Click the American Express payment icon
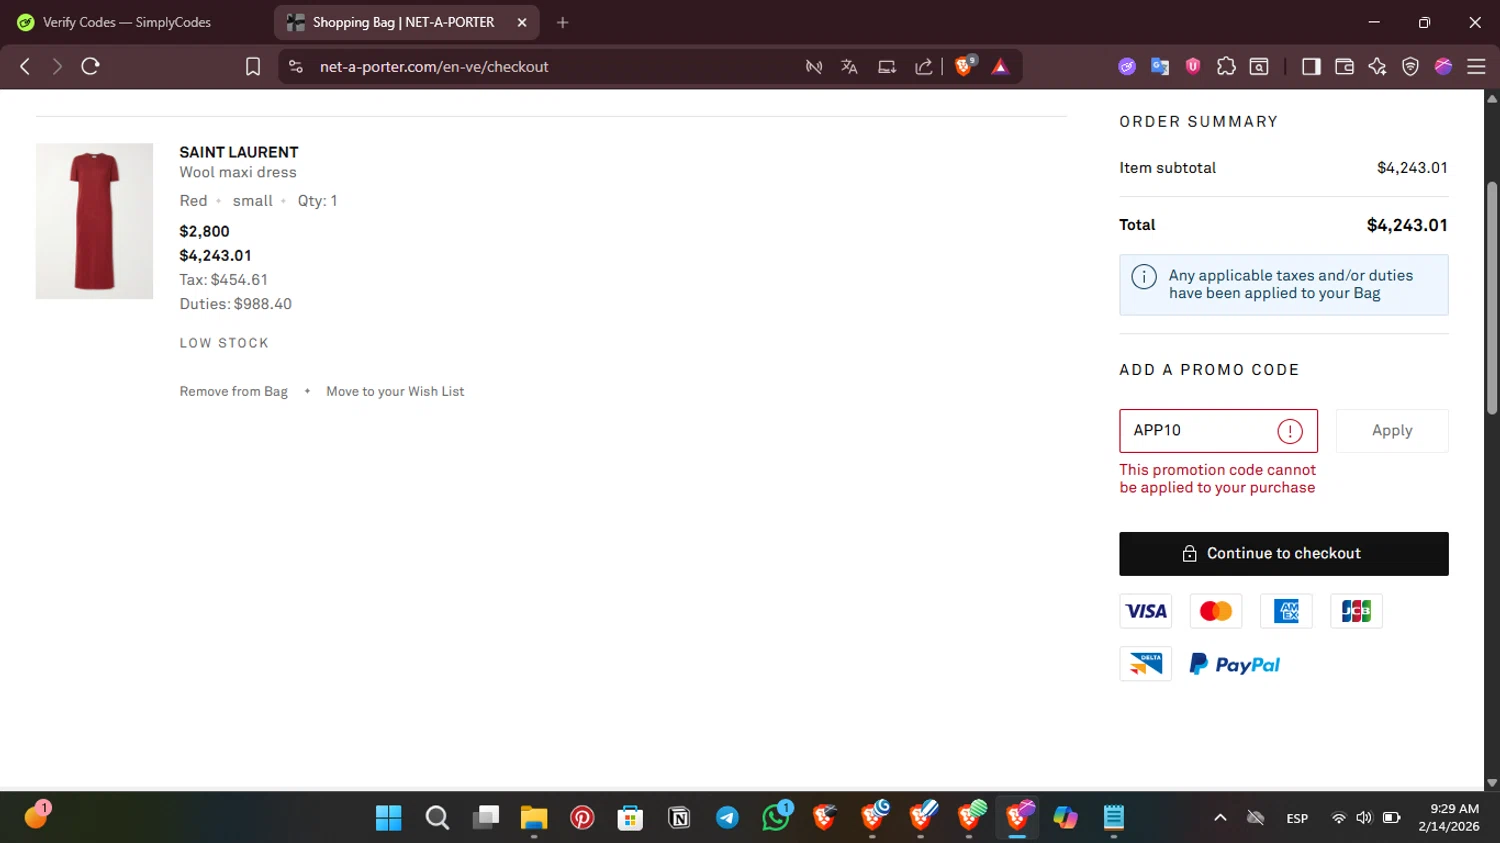This screenshot has height=843, width=1500. (x=1286, y=611)
